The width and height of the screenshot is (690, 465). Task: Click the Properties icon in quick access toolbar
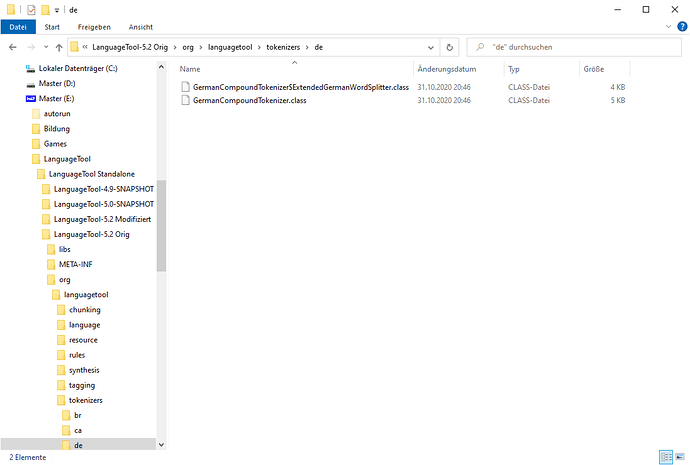(31, 9)
